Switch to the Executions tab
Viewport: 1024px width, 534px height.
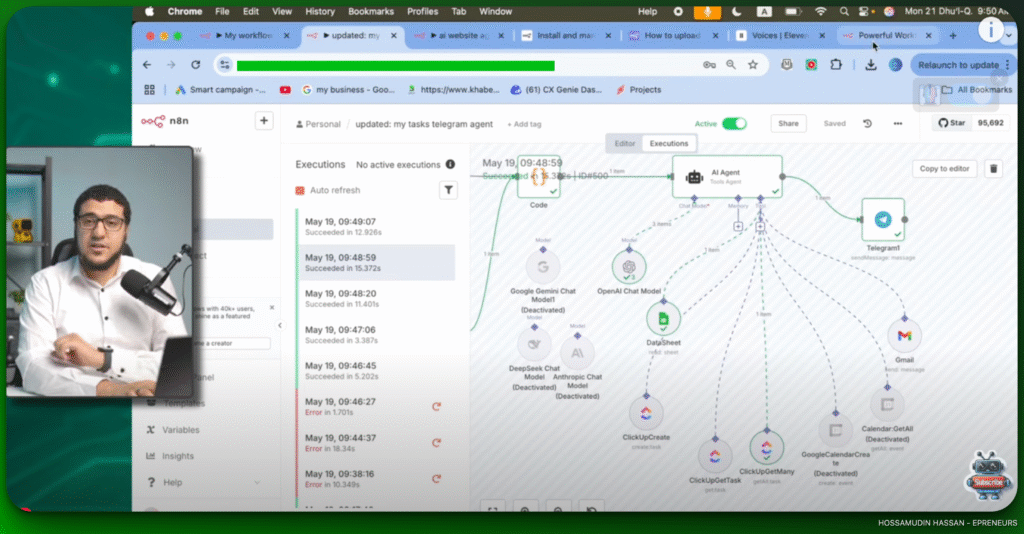click(669, 144)
